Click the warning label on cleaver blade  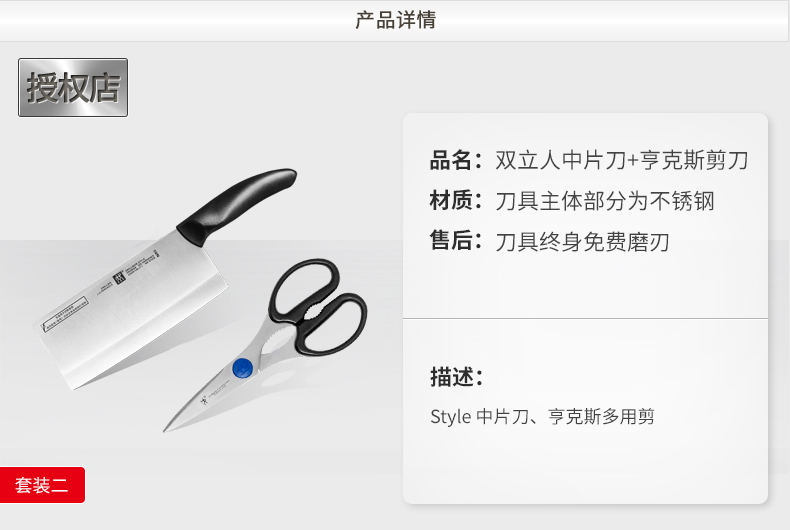click(64, 315)
